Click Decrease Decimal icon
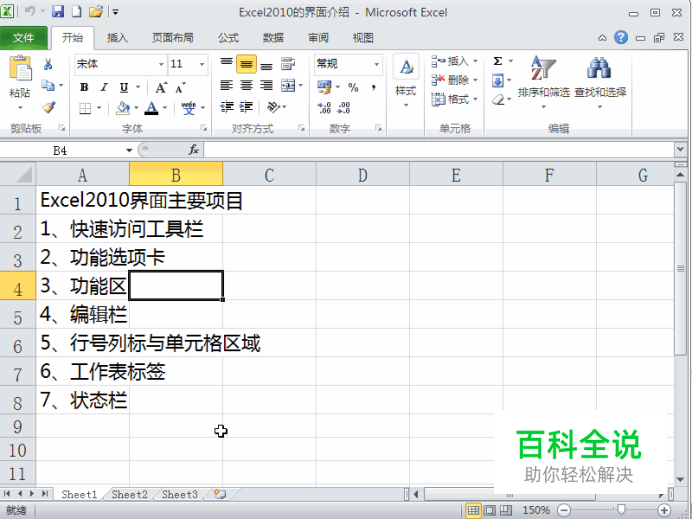 (x=344, y=108)
